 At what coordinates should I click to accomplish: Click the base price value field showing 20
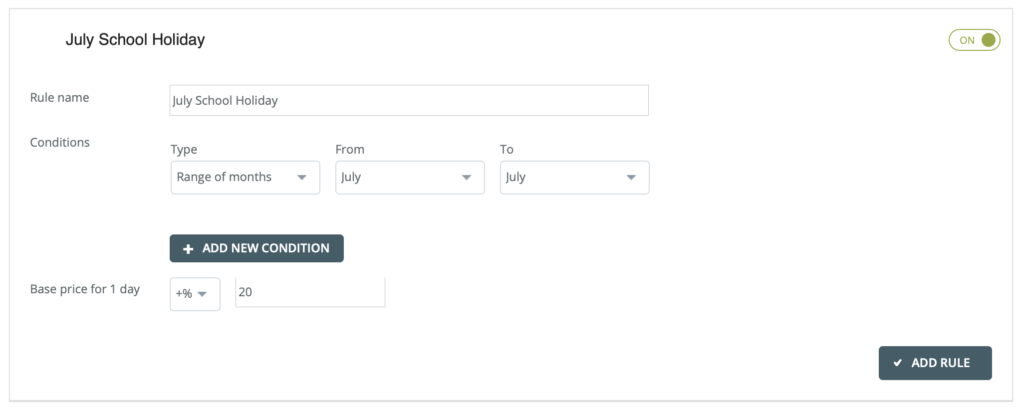309,293
